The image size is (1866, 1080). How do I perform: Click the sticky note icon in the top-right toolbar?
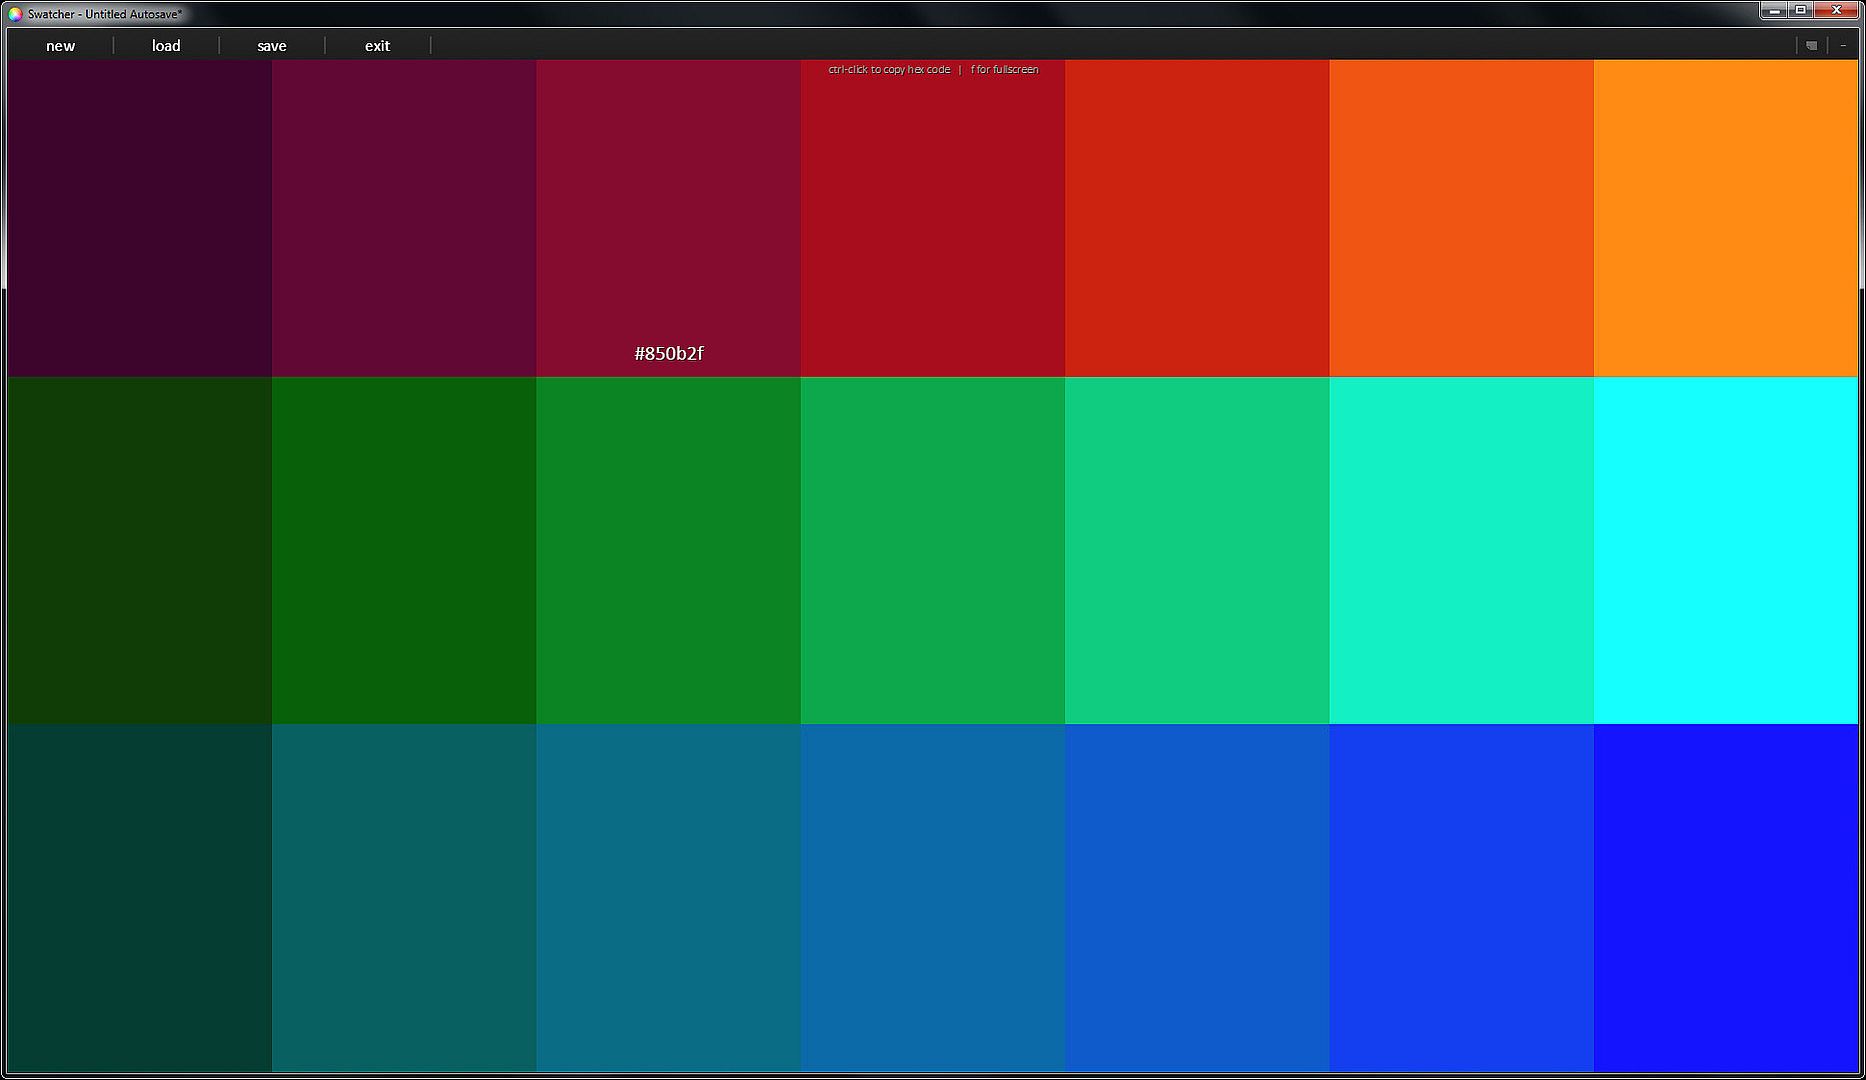1811,46
